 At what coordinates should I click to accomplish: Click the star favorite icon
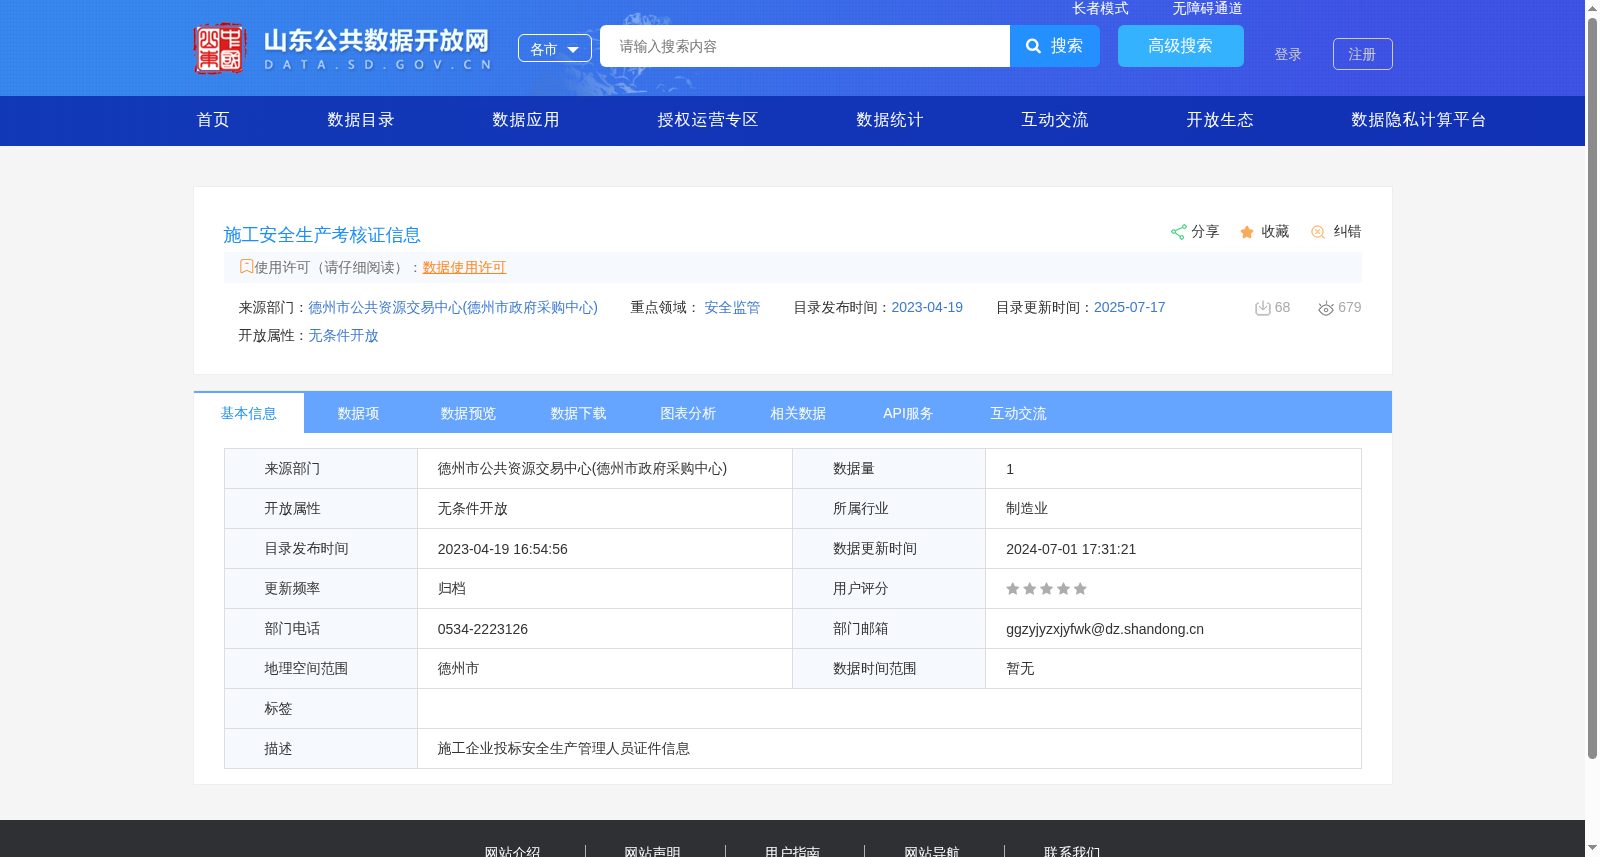[1247, 232]
